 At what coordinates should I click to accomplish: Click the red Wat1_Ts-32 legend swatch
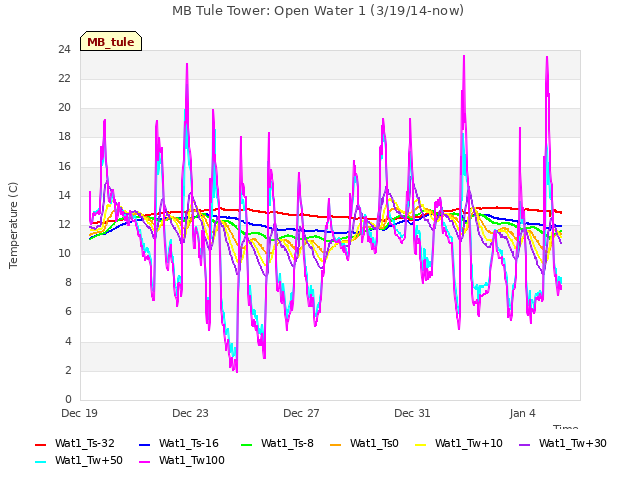(41, 444)
